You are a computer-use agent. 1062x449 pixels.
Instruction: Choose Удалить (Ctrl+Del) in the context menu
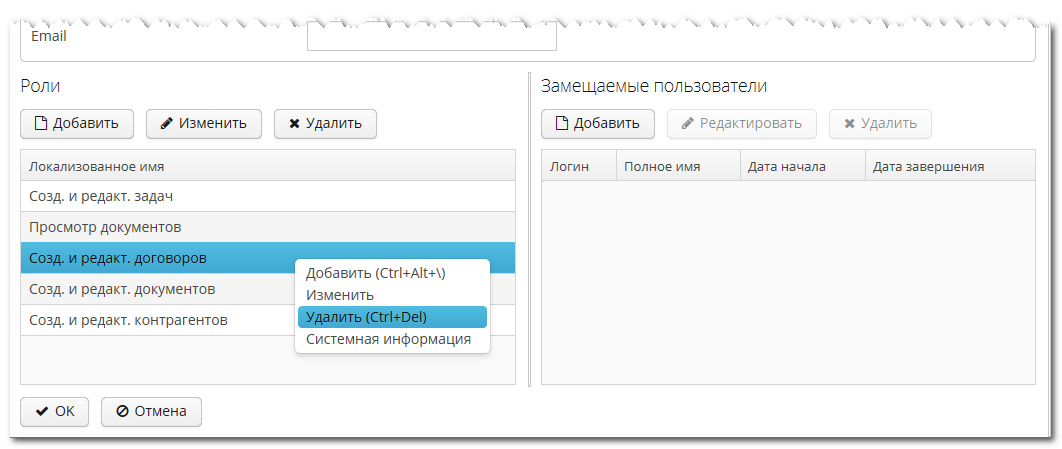366,317
